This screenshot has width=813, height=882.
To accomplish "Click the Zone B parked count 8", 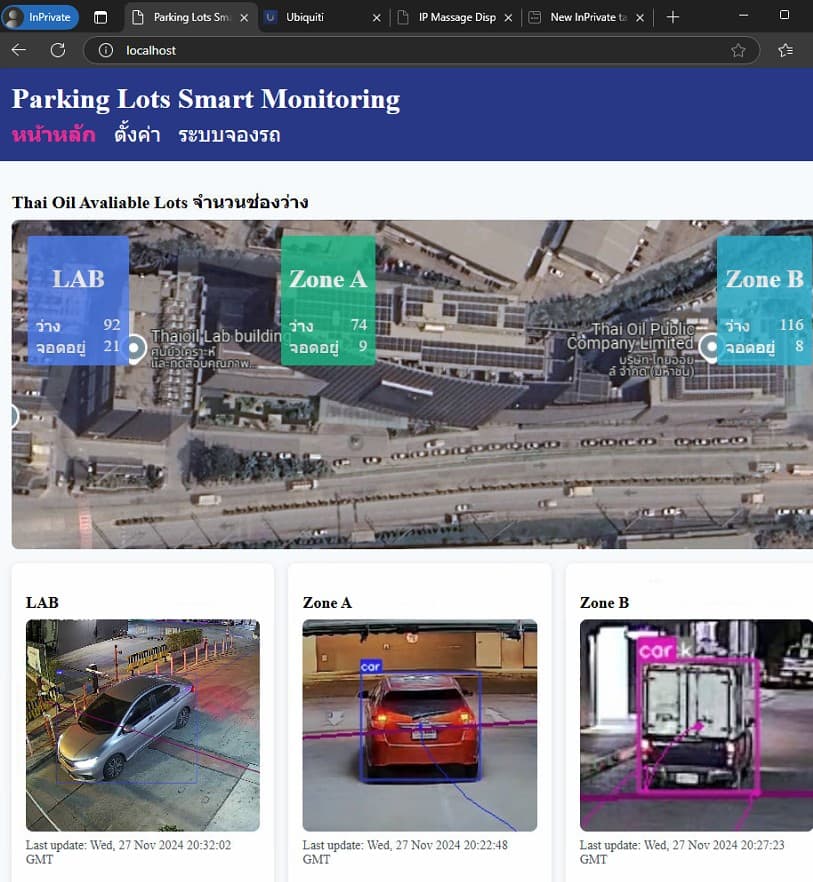I will coord(799,346).
